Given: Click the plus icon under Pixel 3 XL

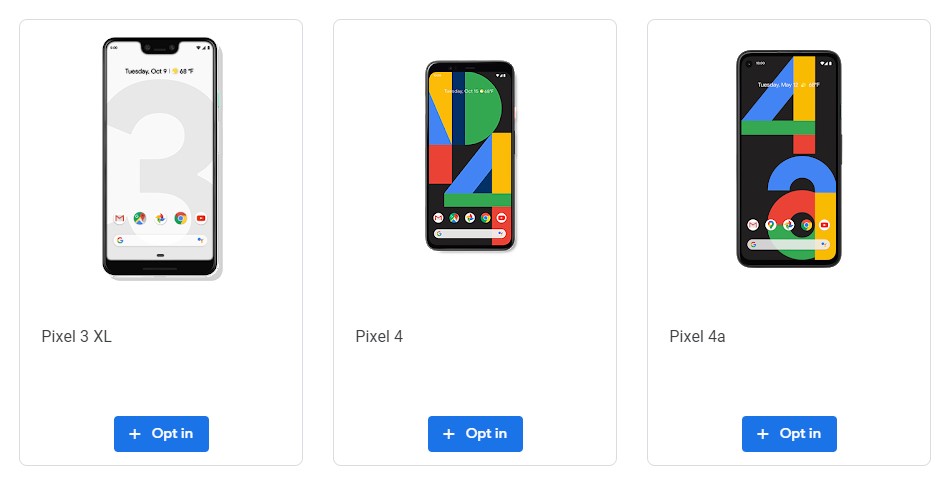Looking at the screenshot, I should (x=135, y=434).
